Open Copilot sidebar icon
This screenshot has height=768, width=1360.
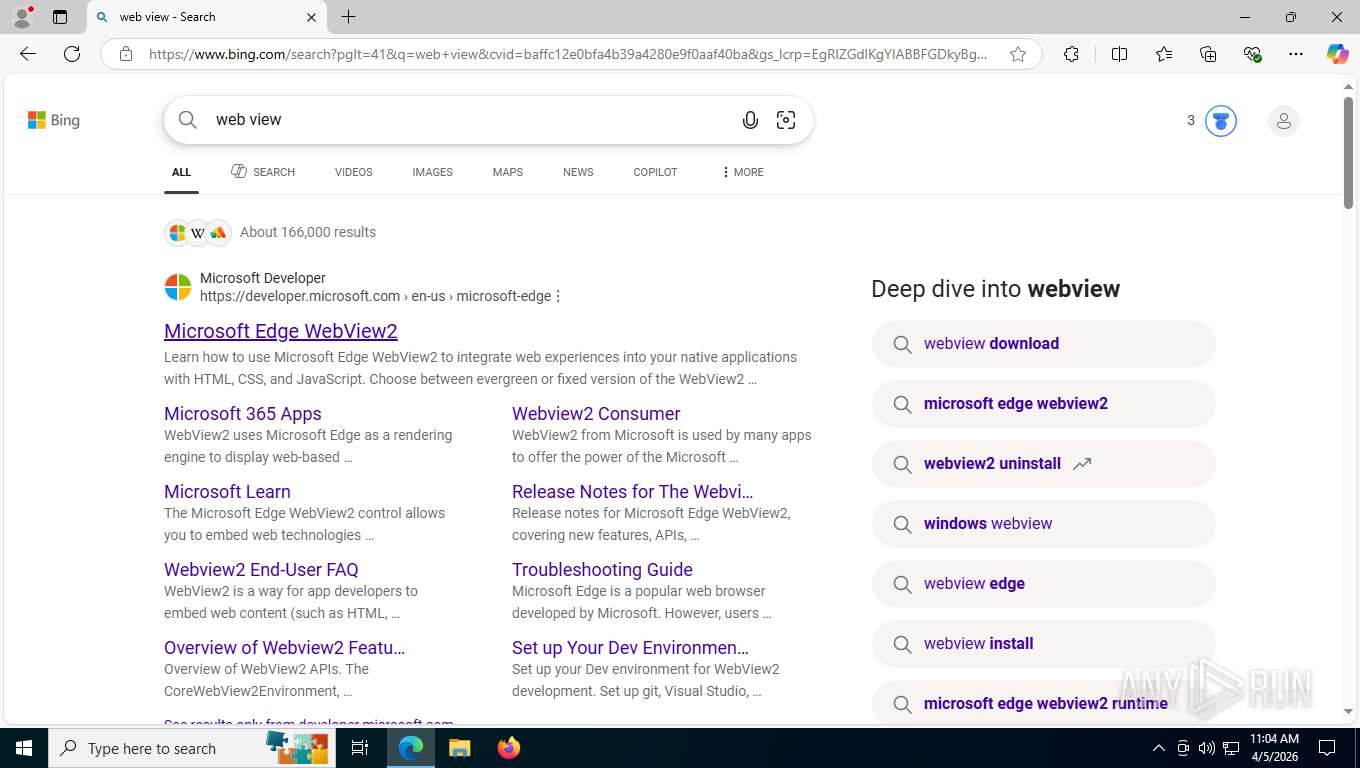(1337, 54)
